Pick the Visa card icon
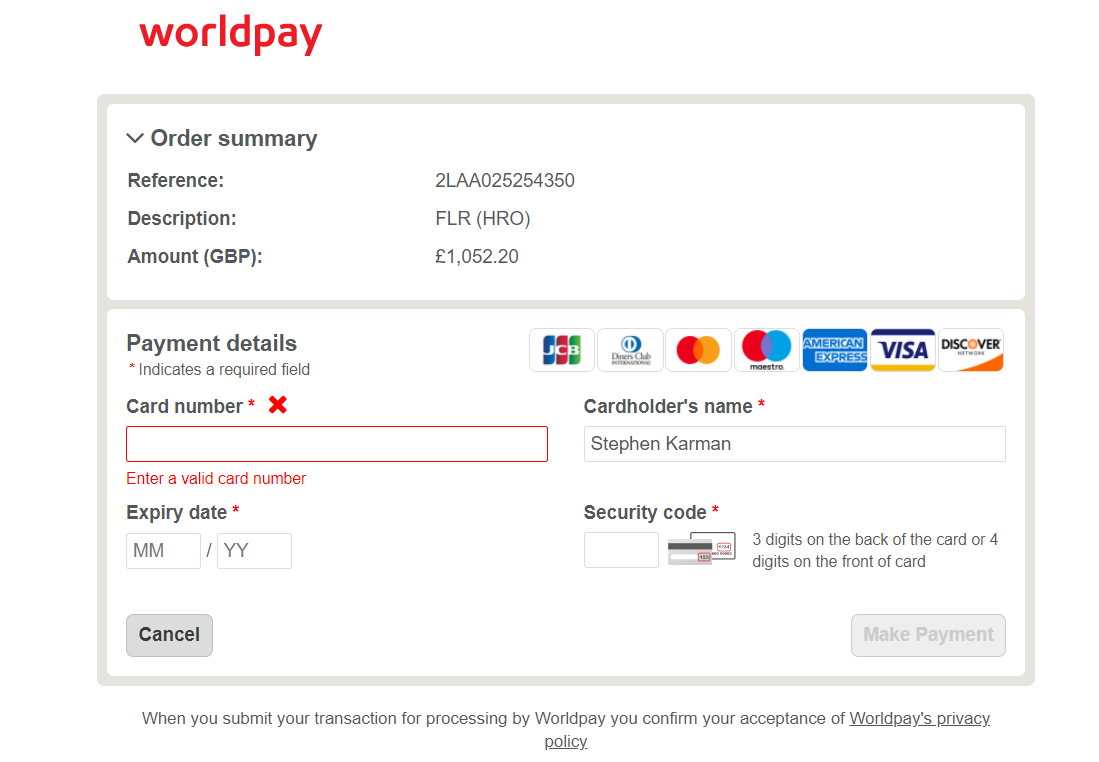1099x762 pixels. pyautogui.click(x=903, y=350)
